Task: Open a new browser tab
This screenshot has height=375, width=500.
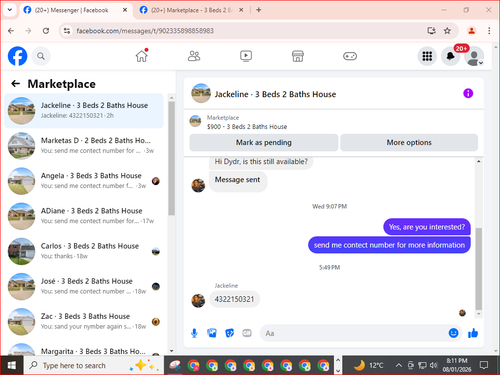Action: point(259,10)
